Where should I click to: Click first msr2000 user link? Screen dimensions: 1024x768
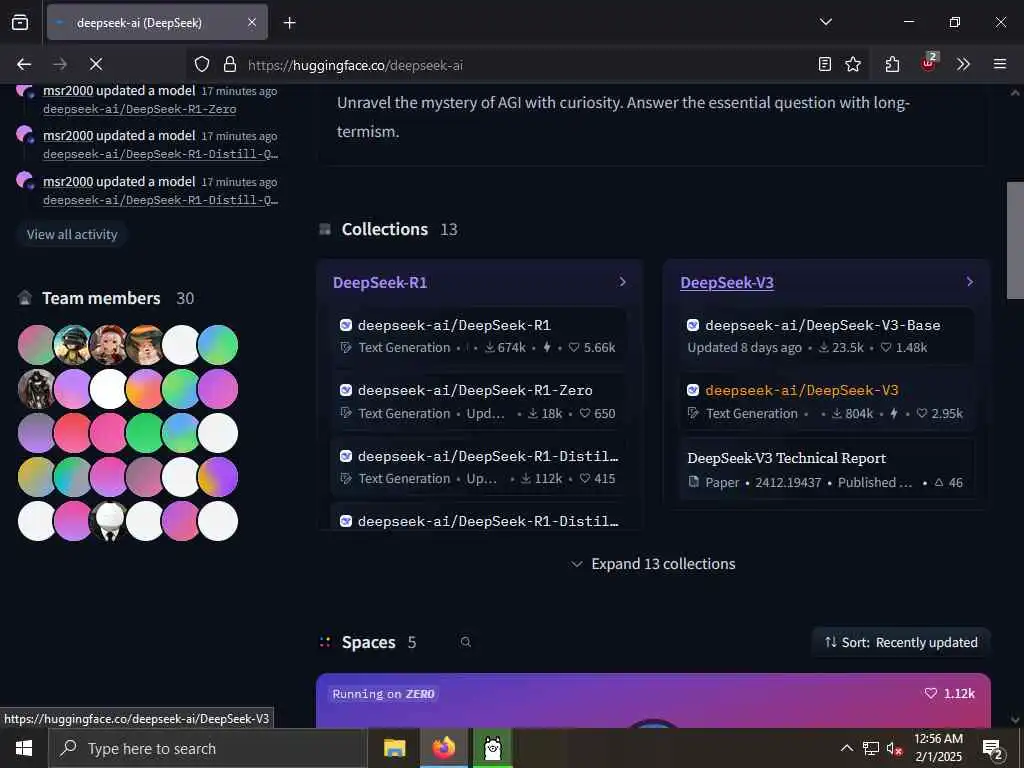[68, 90]
